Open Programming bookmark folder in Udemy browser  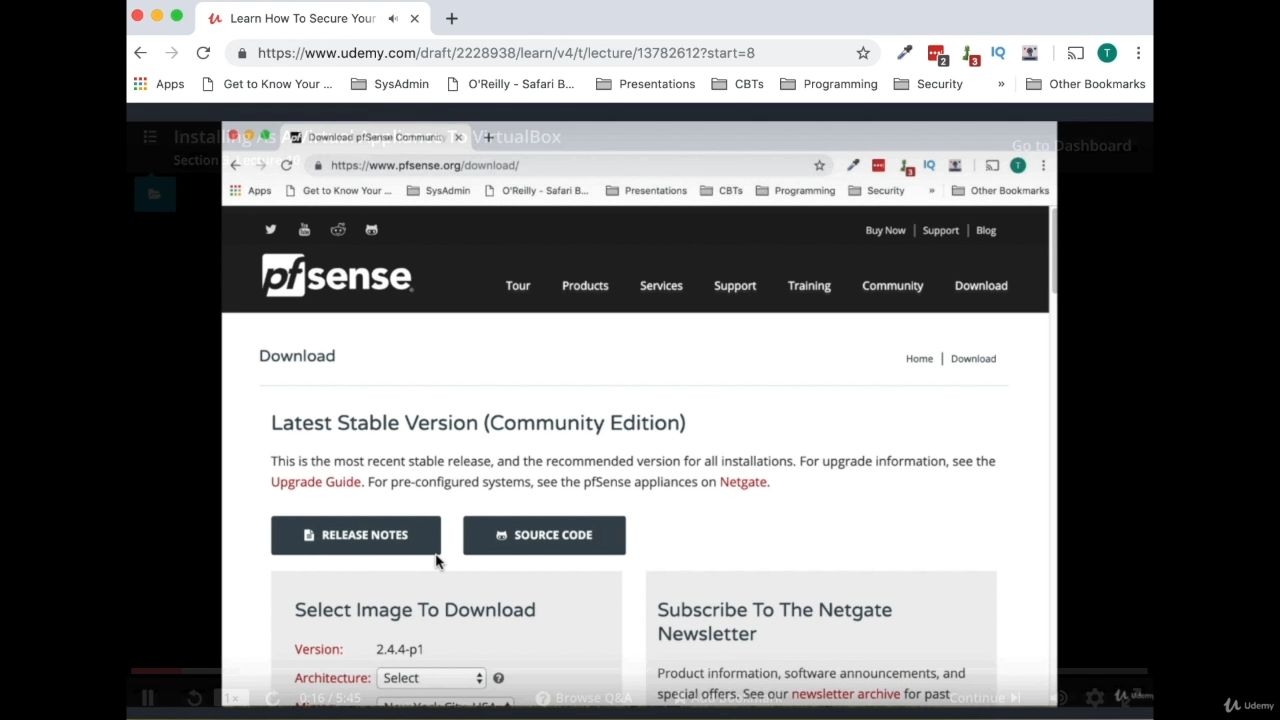(x=829, y=84)
